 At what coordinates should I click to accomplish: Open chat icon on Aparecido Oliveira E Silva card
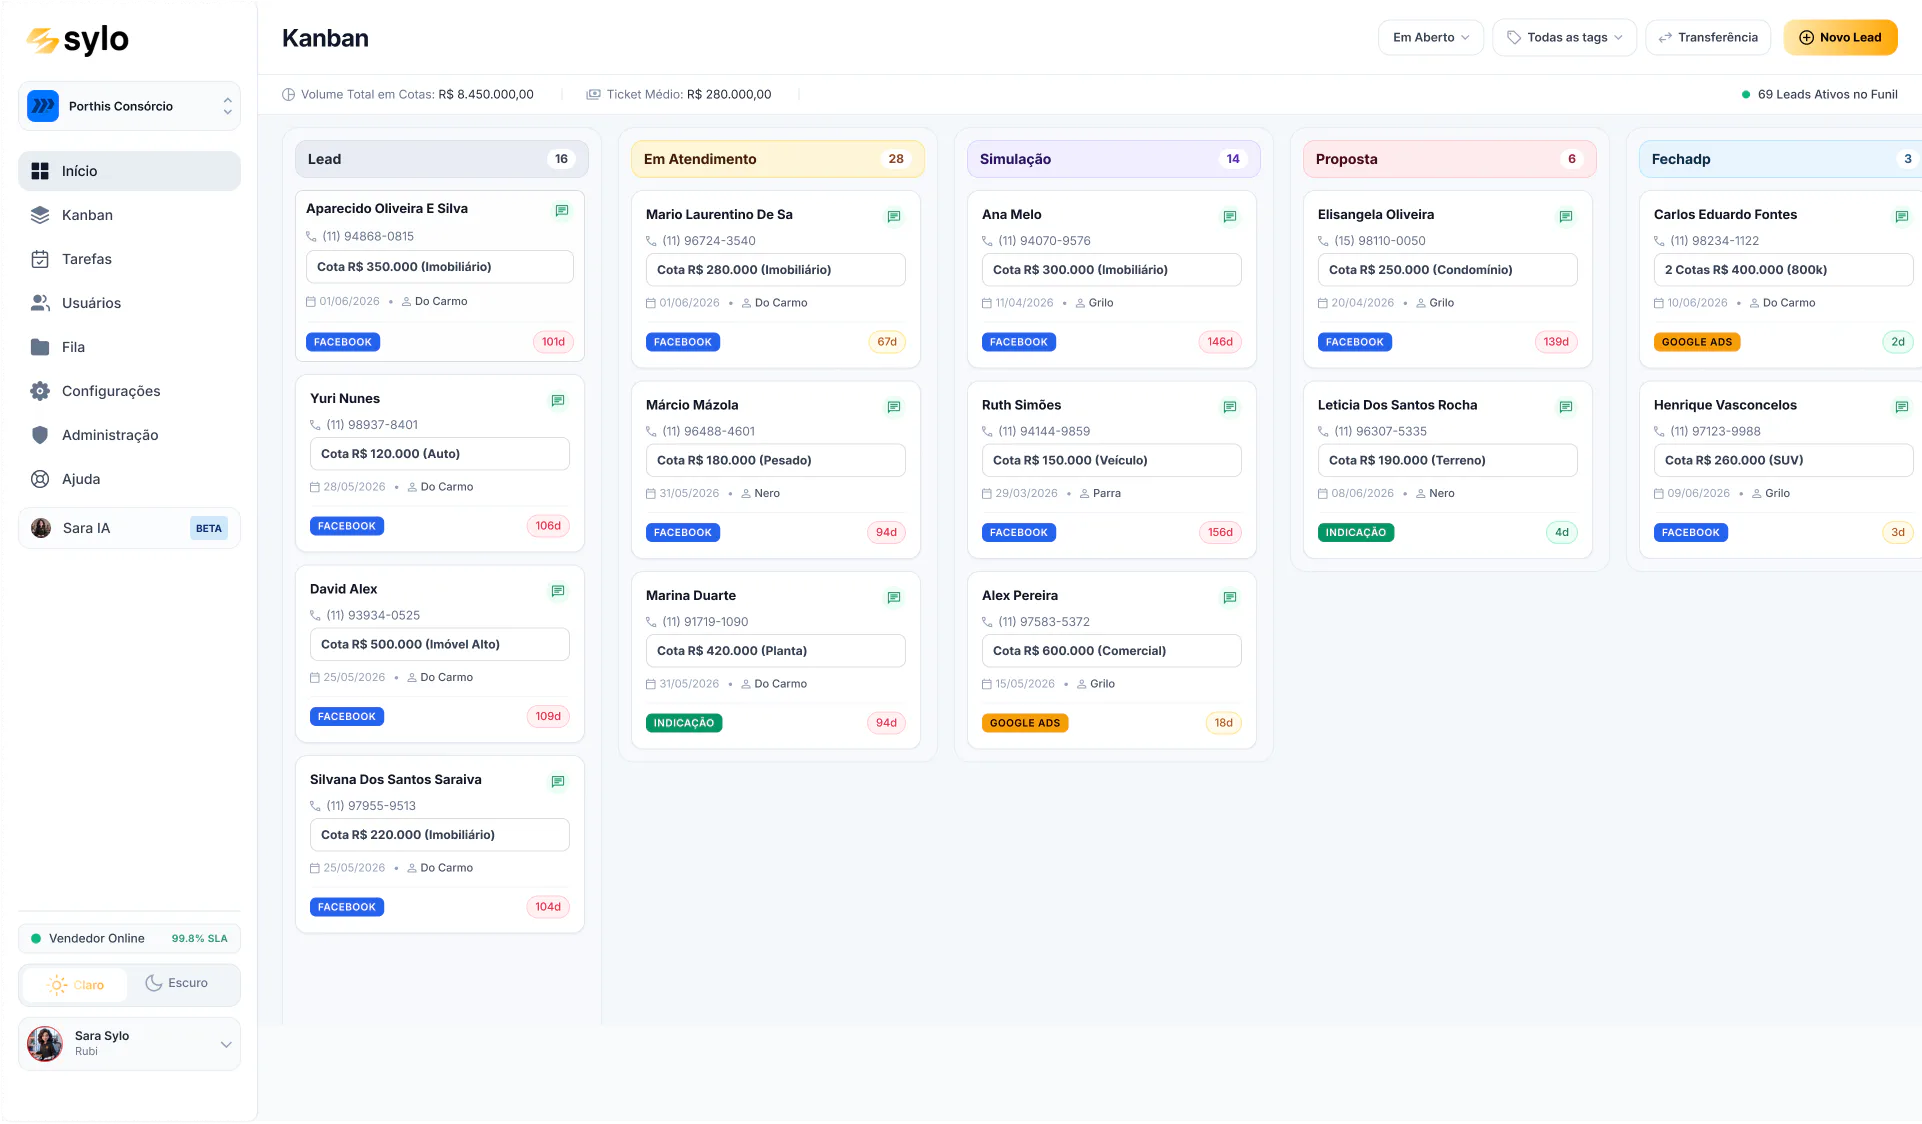[562, 210]
